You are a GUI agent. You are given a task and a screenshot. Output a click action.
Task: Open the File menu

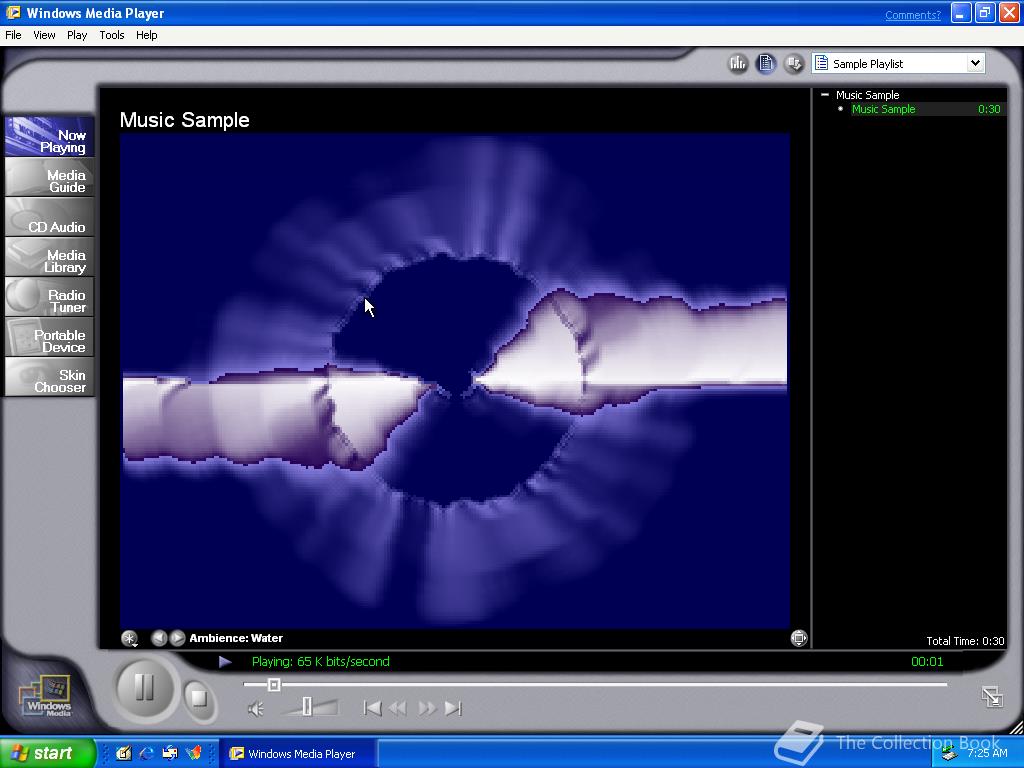tap(13, 35)
